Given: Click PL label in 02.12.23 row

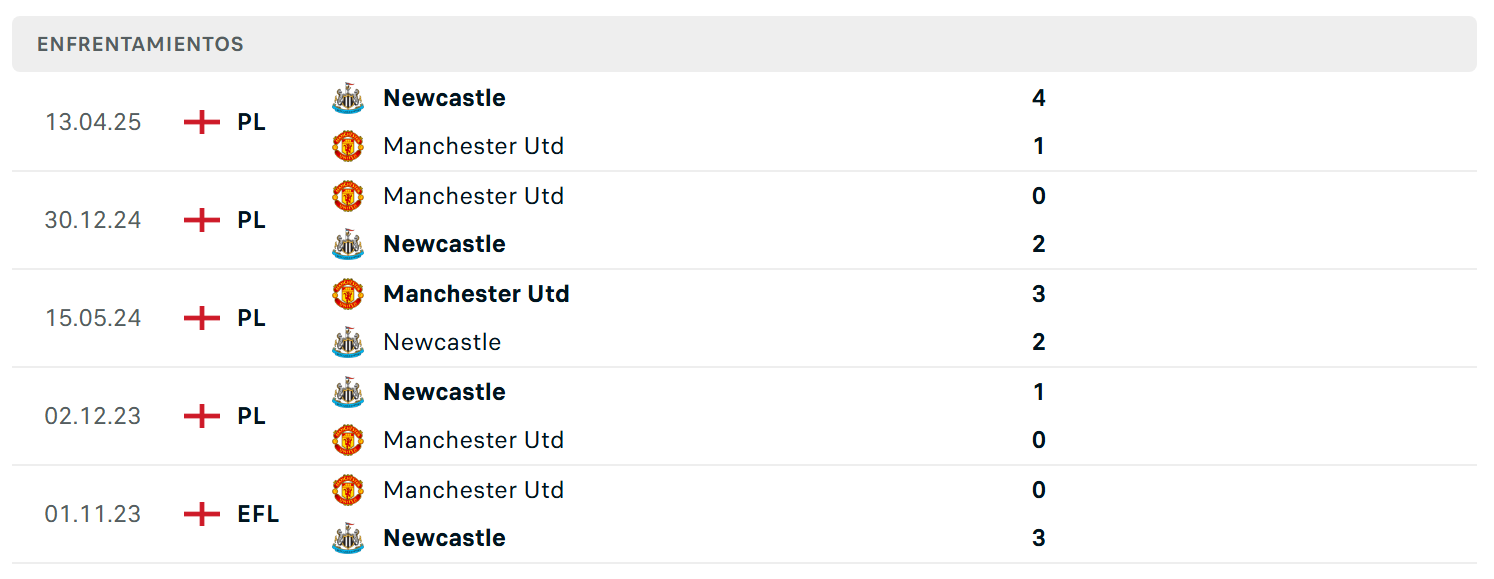Looking at the screenshot, I should (x=251, y=416).
